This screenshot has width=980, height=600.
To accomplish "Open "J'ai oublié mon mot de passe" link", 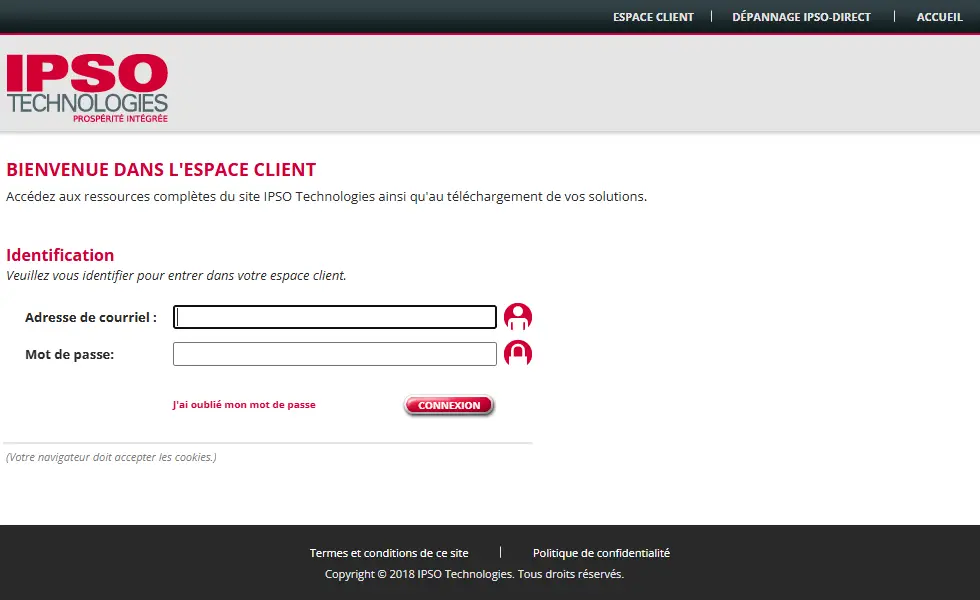I will (244, 404).
